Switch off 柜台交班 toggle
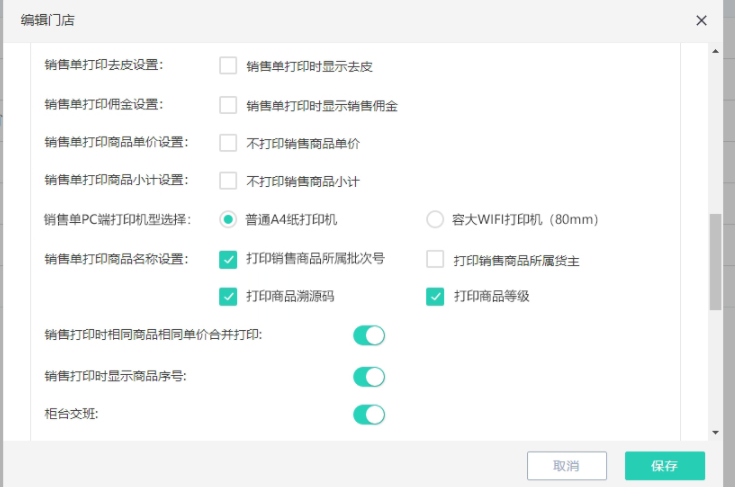 (369, 415)
